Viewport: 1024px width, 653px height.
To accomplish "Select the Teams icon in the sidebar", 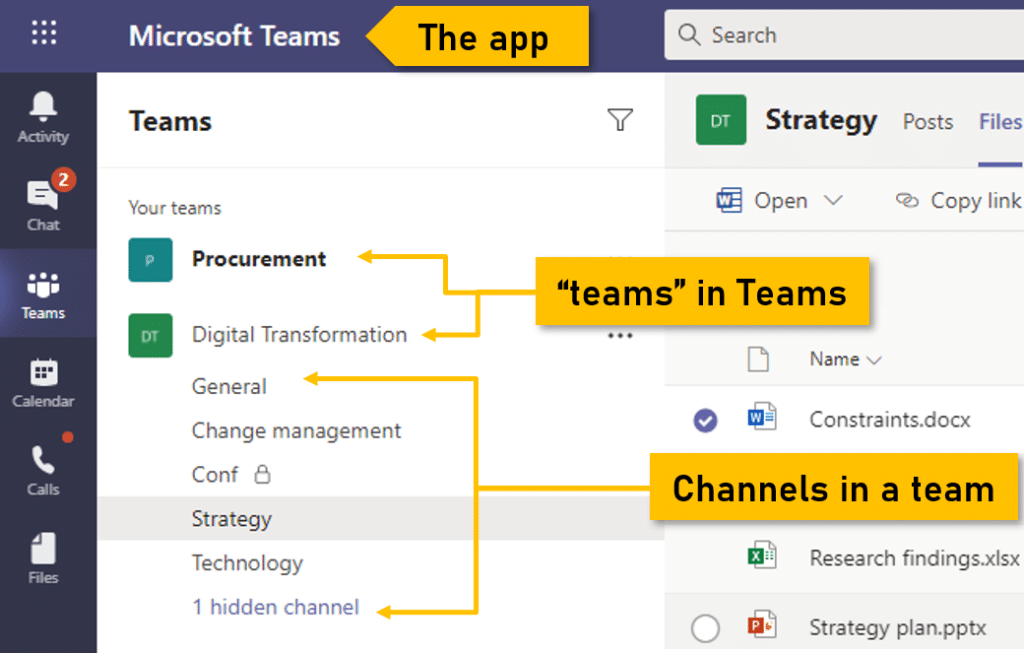I will point(42,290).
